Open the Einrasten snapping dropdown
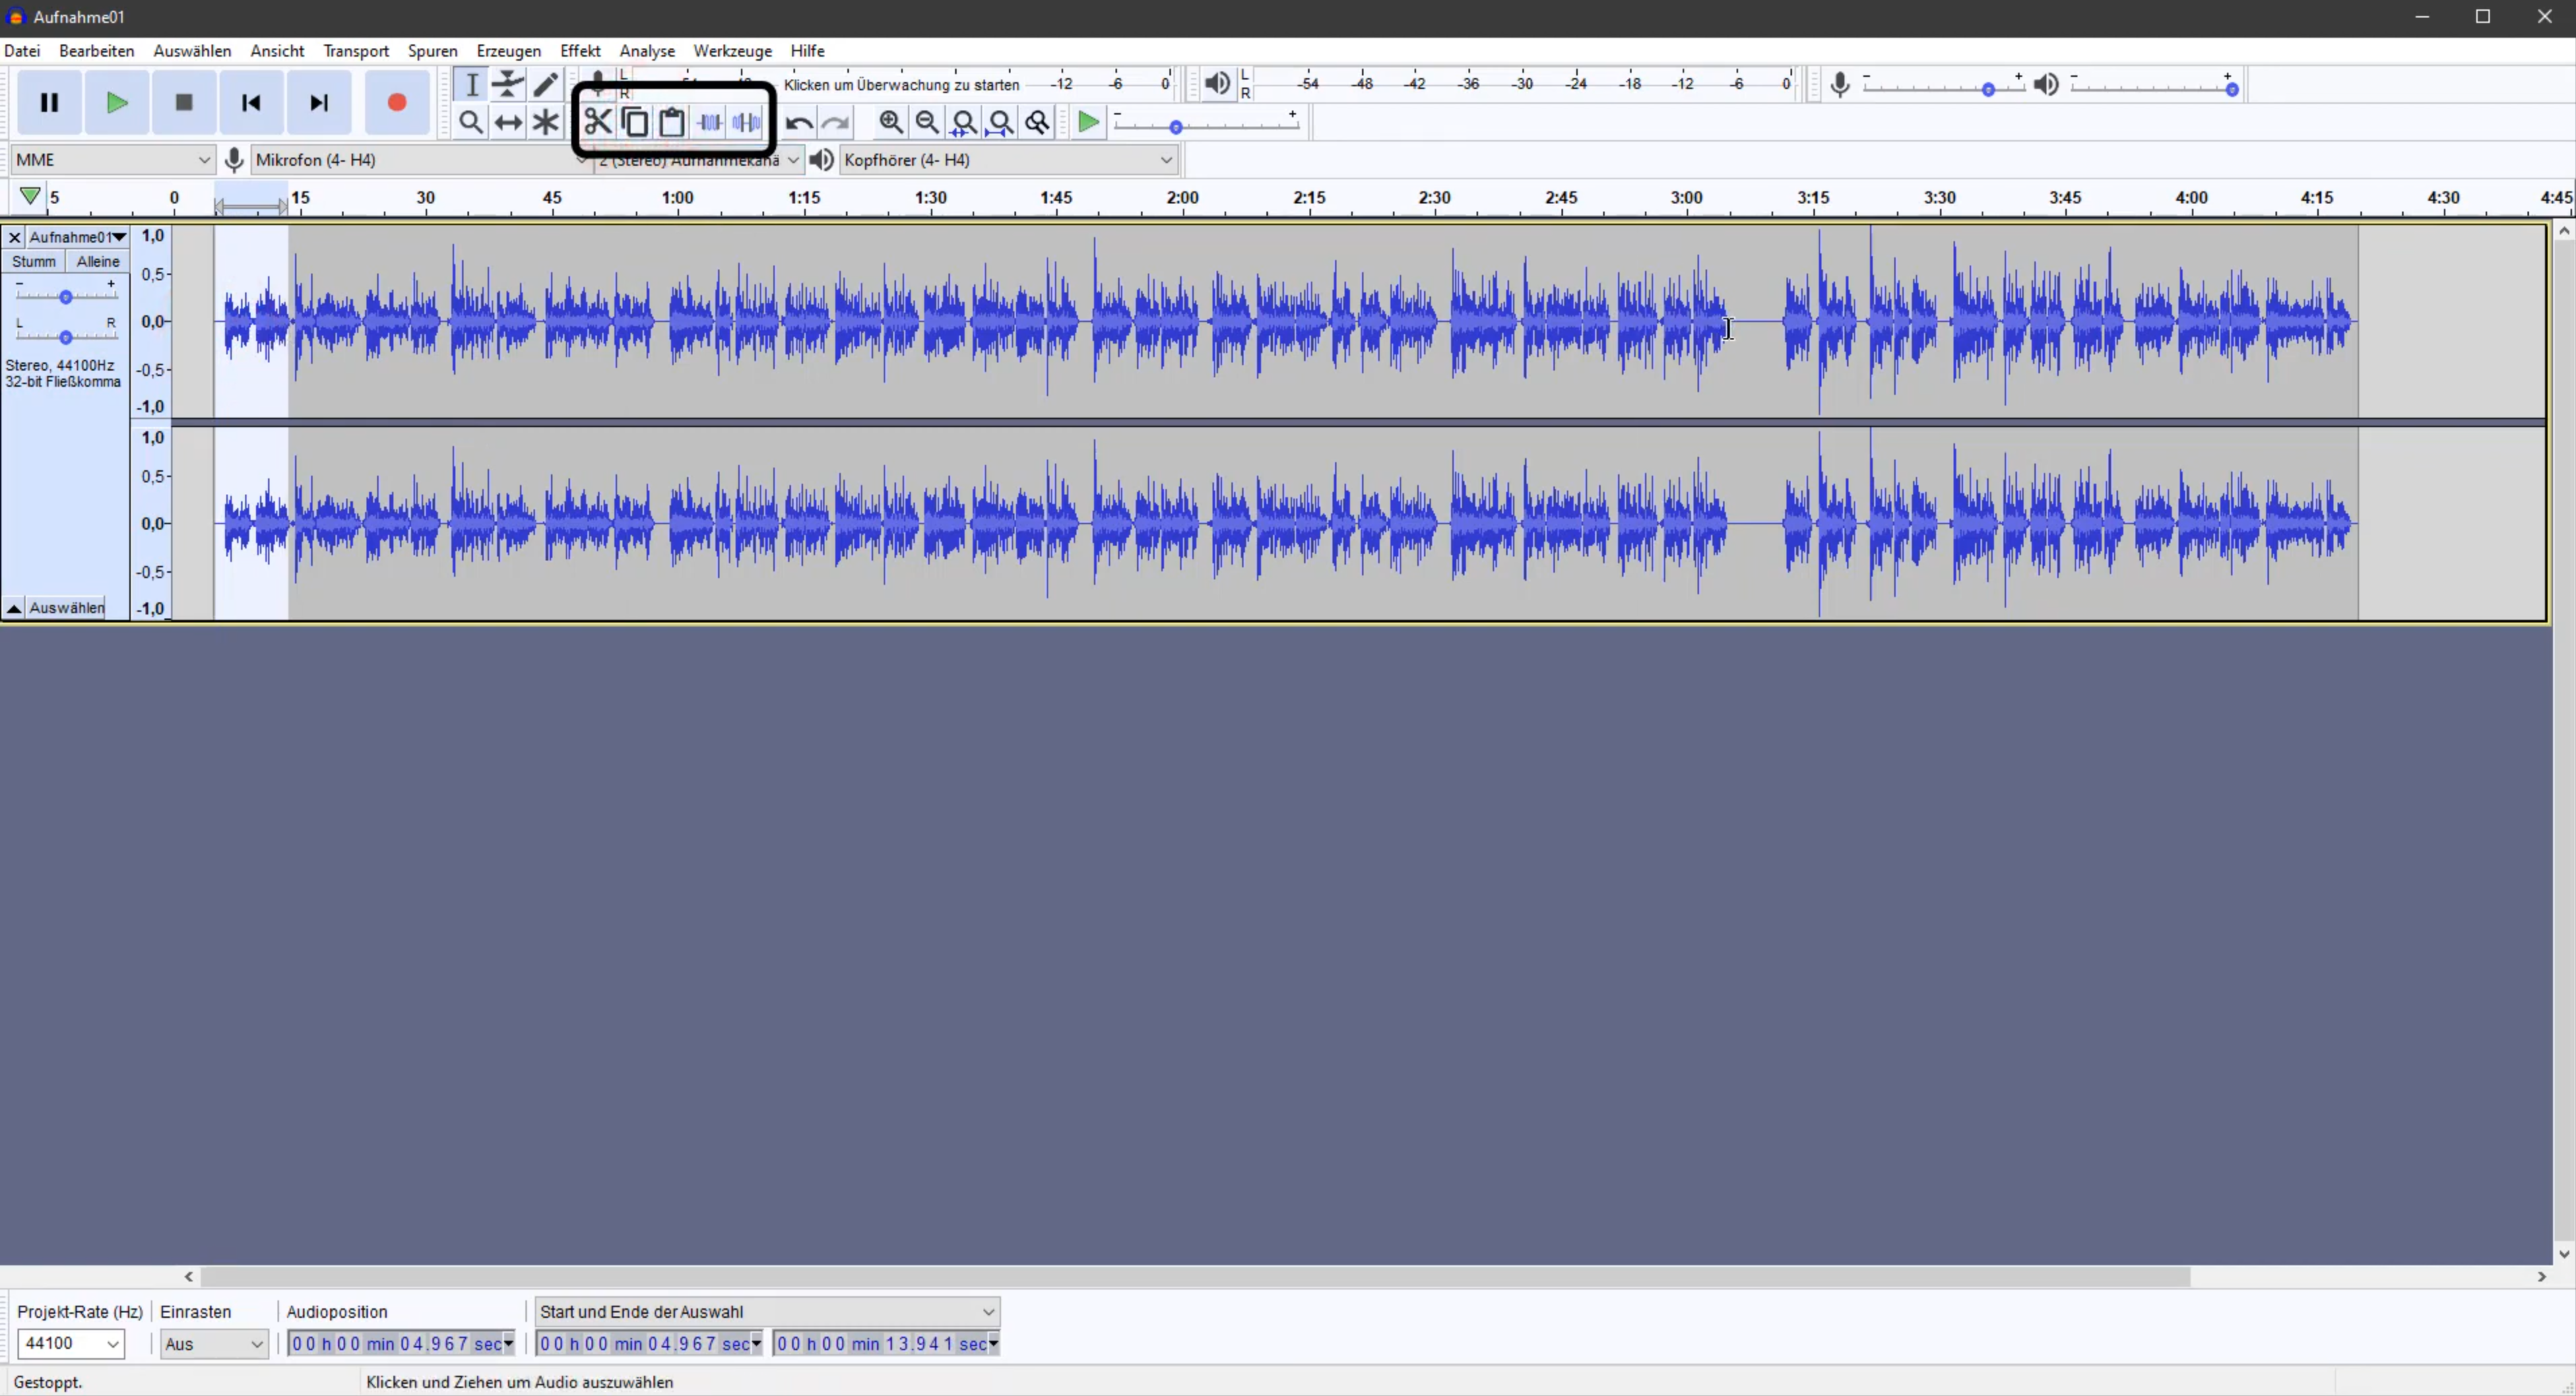2576x1396 pixels. [213, 1343]
